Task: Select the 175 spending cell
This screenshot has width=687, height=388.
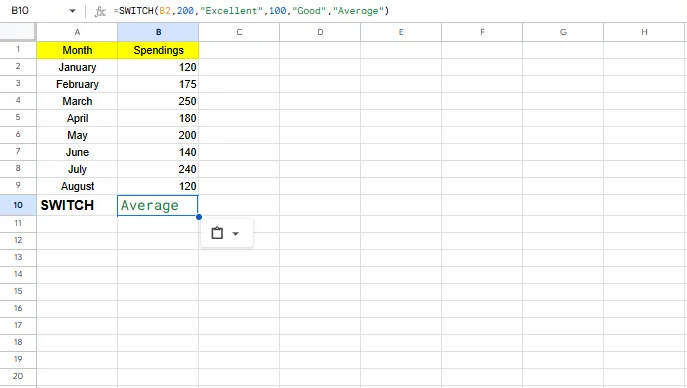Action: click(158, 84)
